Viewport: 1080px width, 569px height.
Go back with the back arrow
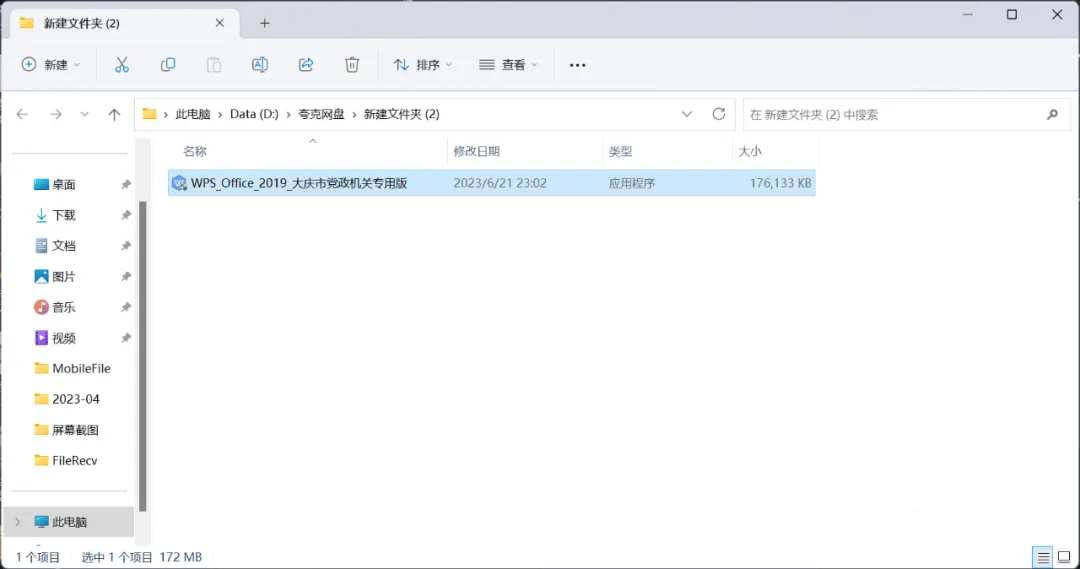pos(22,114)
